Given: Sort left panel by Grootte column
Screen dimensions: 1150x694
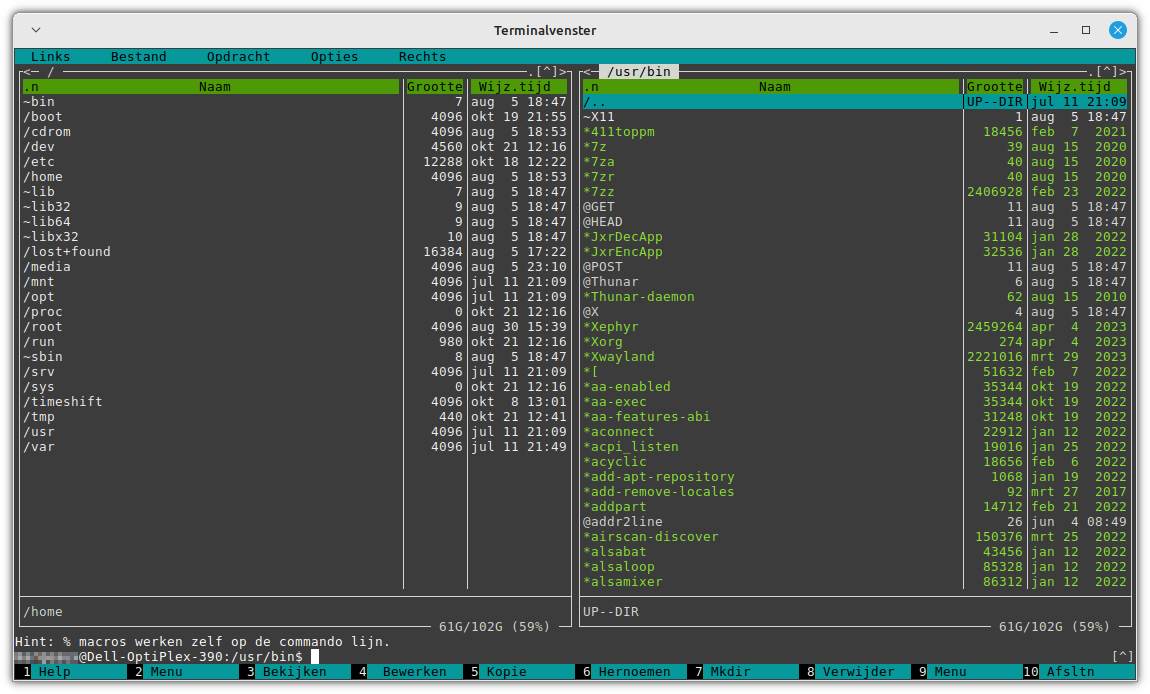Looking at the screenshot, I should pyautogui.click(x=435, y=87).
